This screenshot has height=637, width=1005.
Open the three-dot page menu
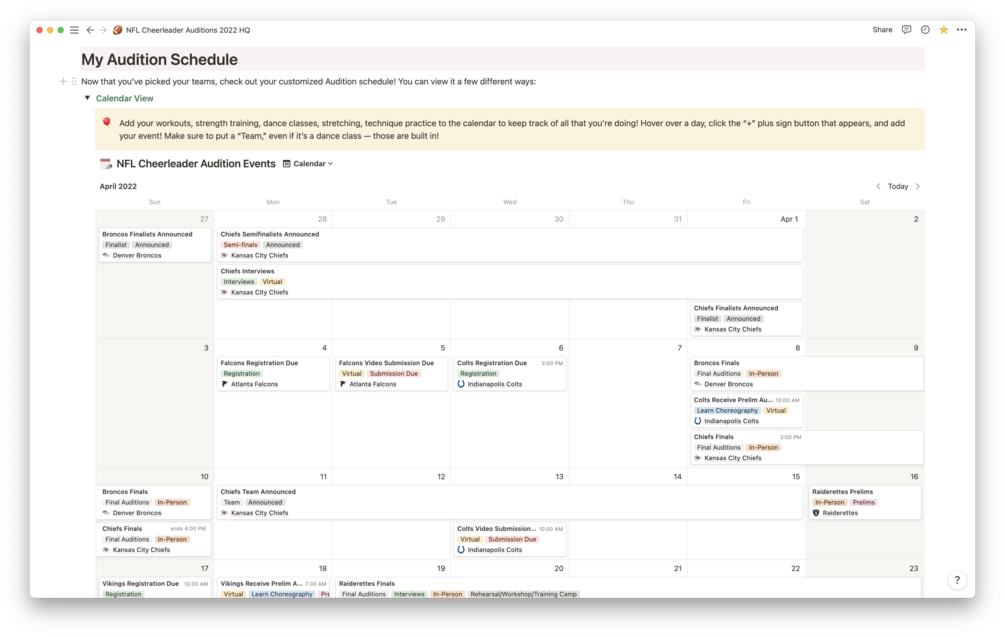tap(961, 29)
